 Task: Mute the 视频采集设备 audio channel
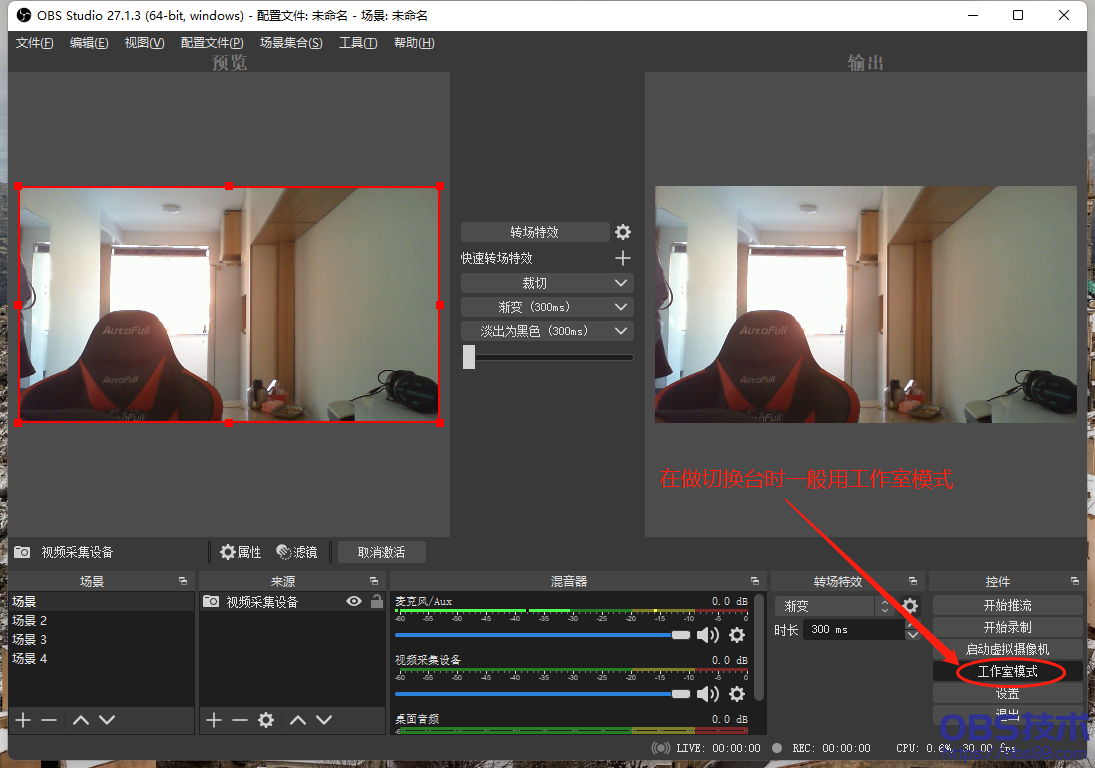[707, 693]
